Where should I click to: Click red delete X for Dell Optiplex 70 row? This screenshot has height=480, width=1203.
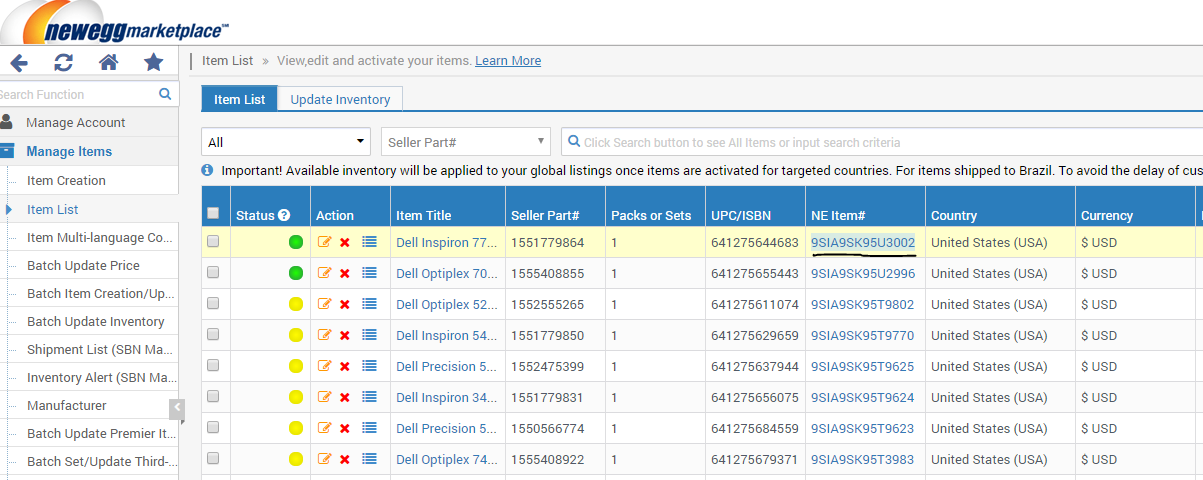pos(345,273)
